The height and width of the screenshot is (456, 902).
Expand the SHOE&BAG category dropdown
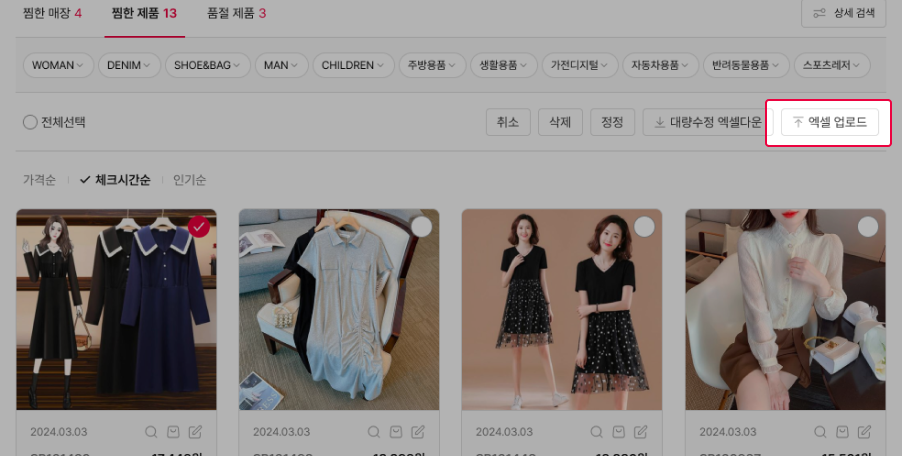[x=208, y=65]
